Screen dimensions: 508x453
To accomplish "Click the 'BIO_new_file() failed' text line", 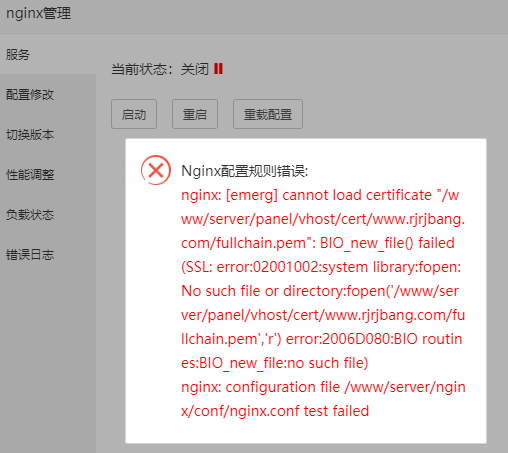I will 318,243.
